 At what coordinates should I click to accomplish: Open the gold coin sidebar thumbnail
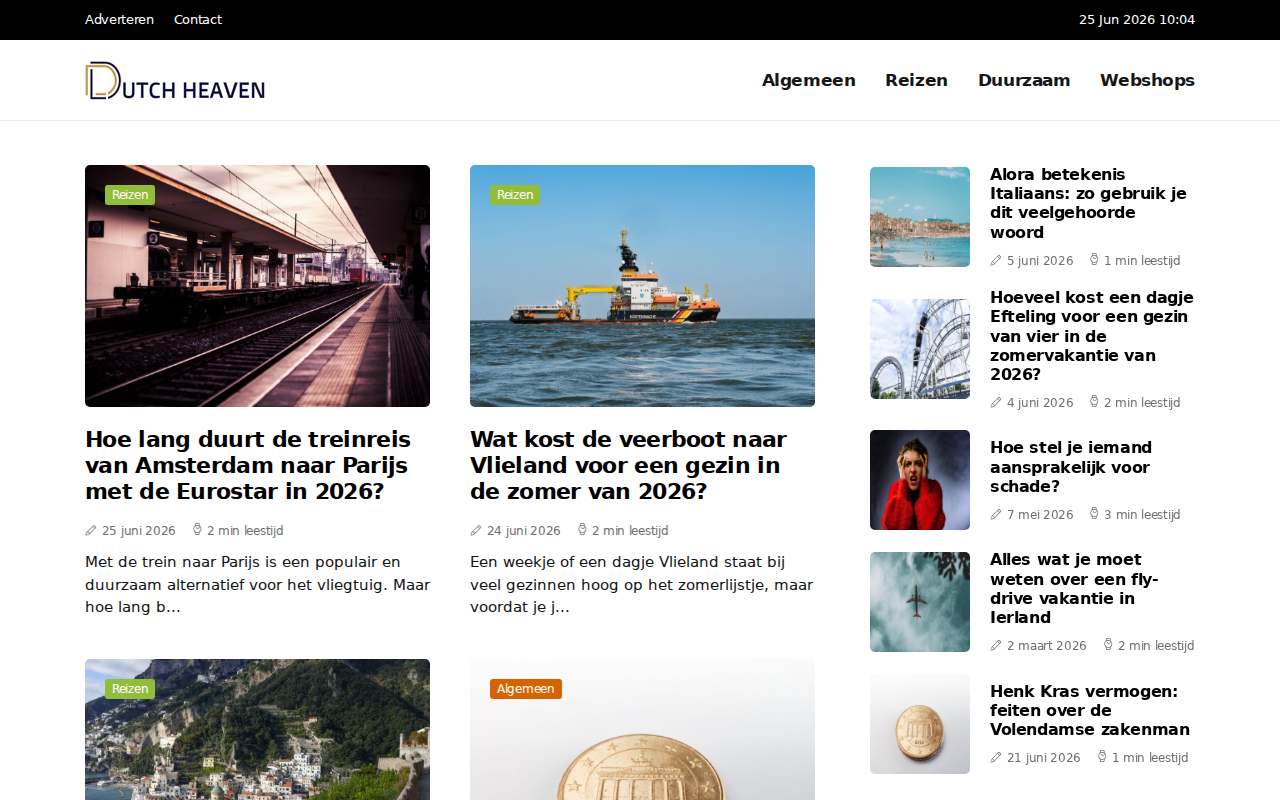[920, 724]
